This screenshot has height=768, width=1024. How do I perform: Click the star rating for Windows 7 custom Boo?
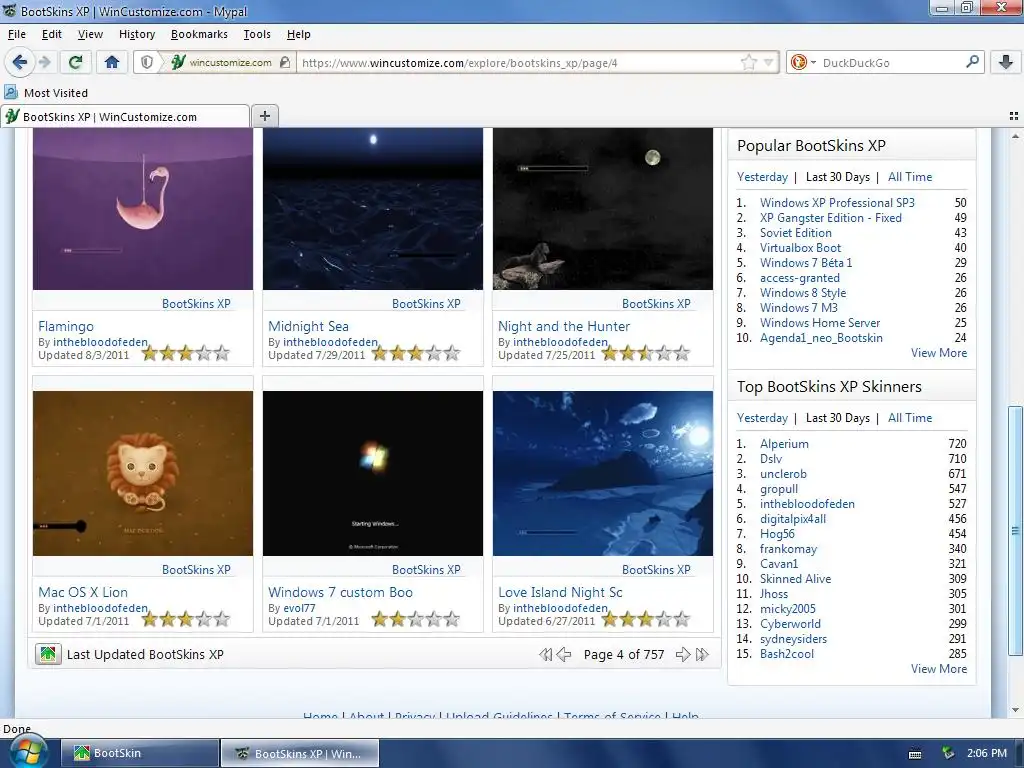416,619
